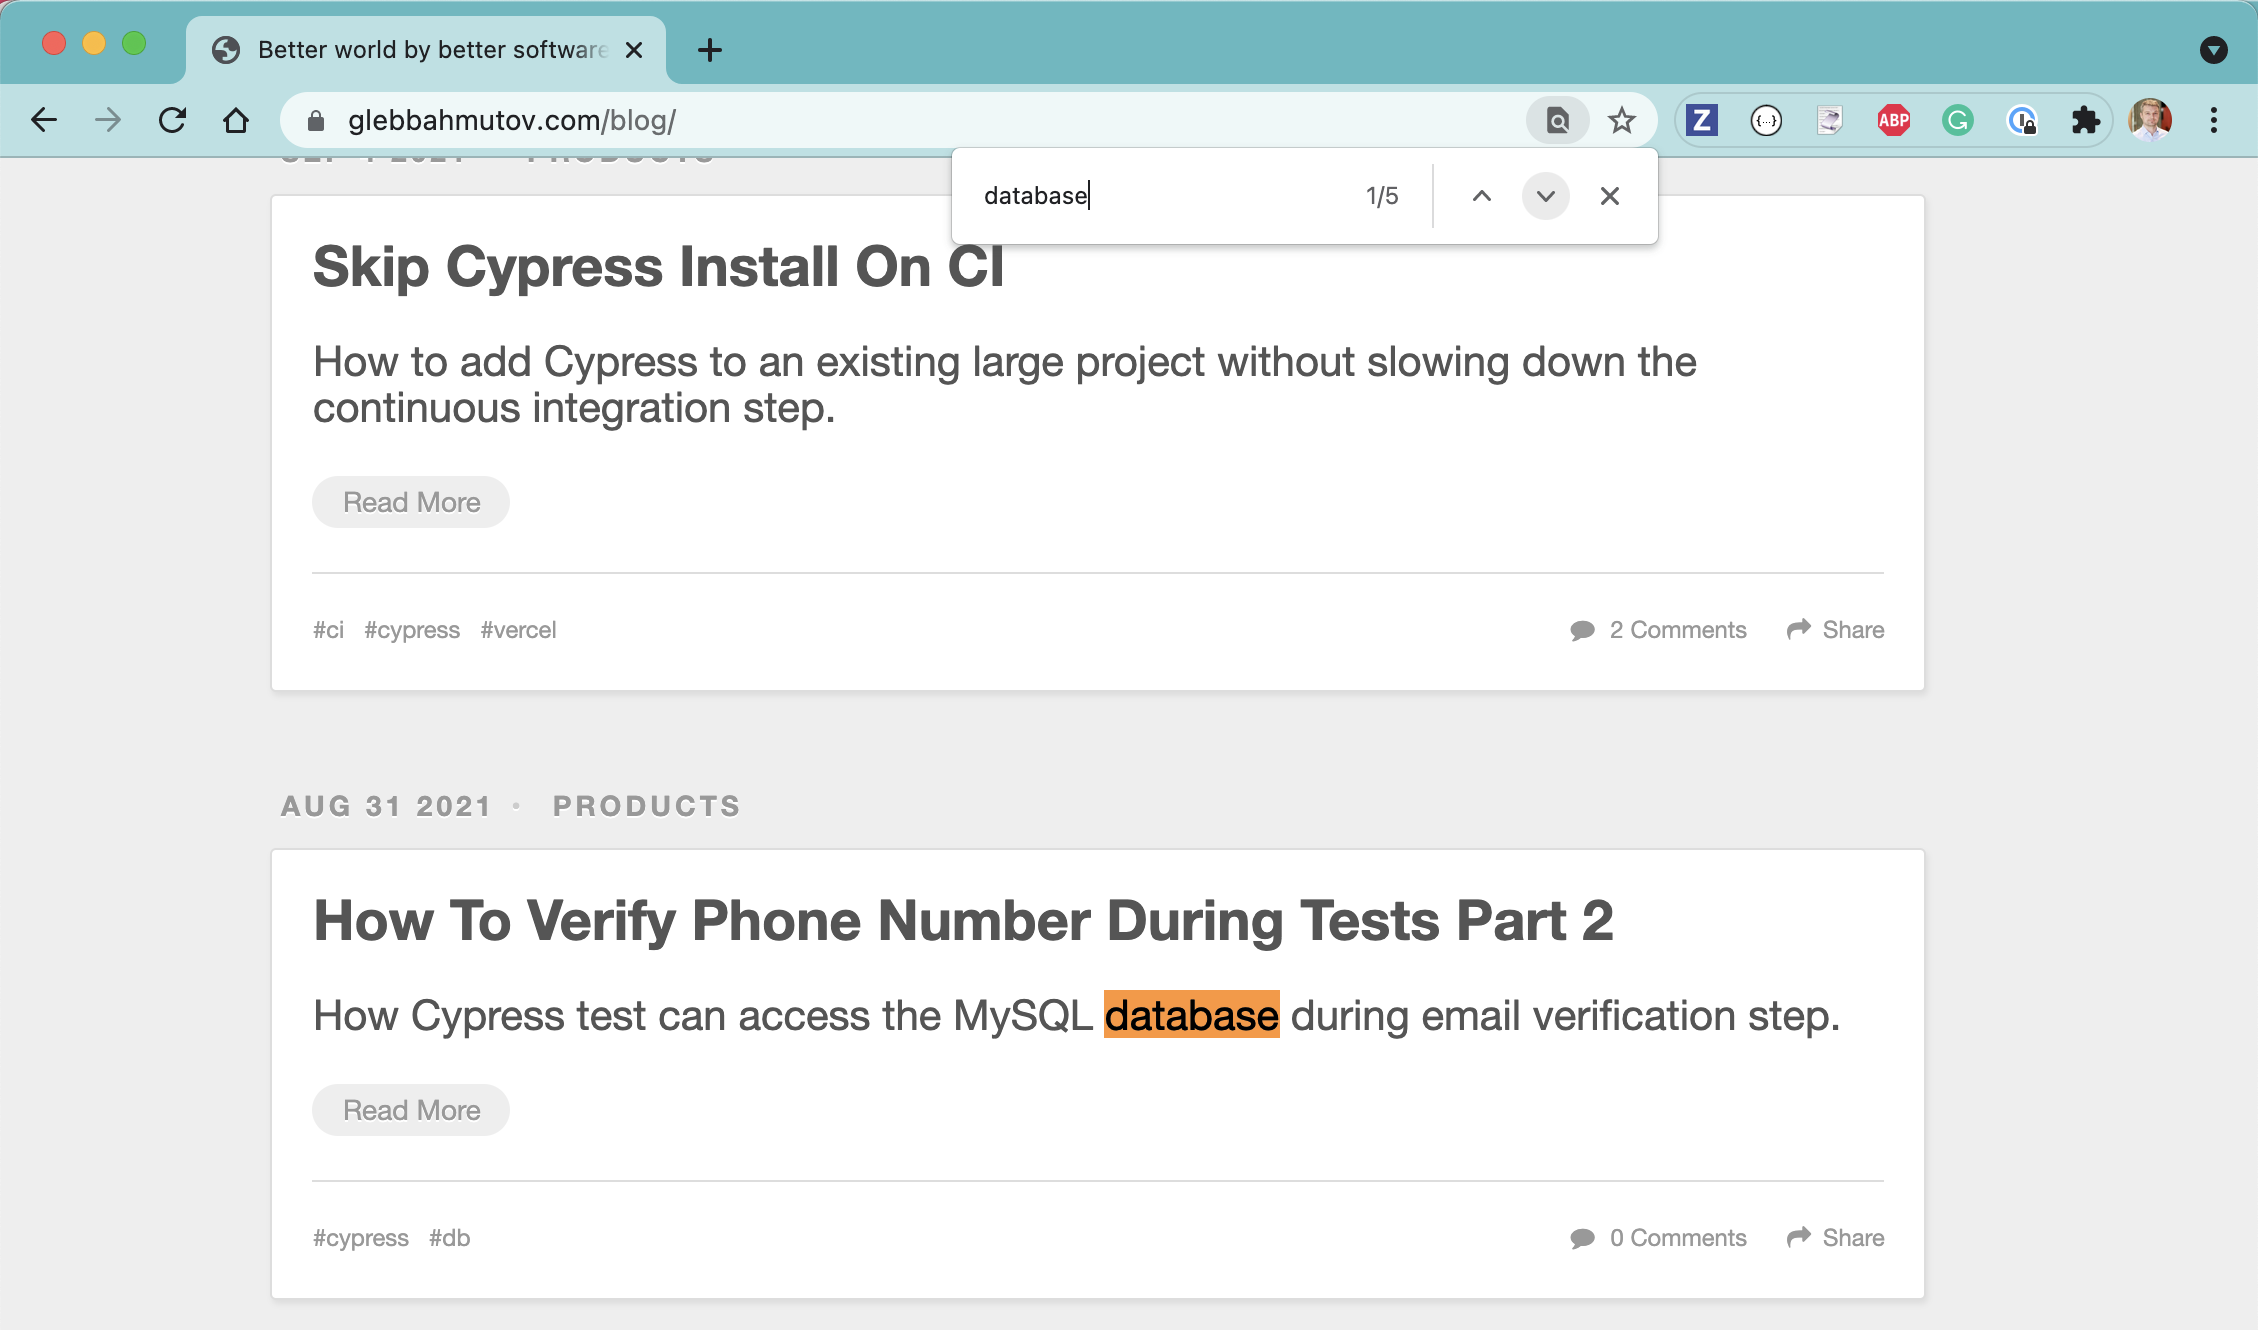Open the 2 Comments link

click(1677, 630)
